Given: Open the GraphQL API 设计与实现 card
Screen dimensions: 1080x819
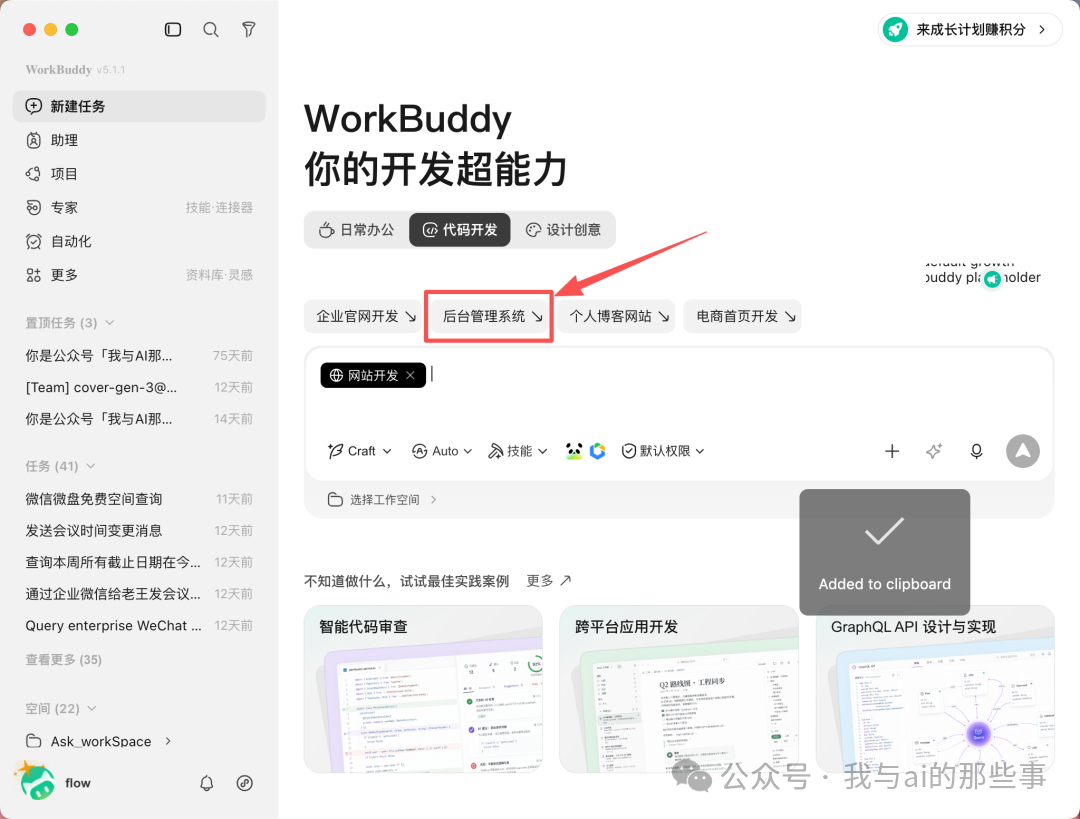Looking at the screenshot, I should (x=935, y=689).
